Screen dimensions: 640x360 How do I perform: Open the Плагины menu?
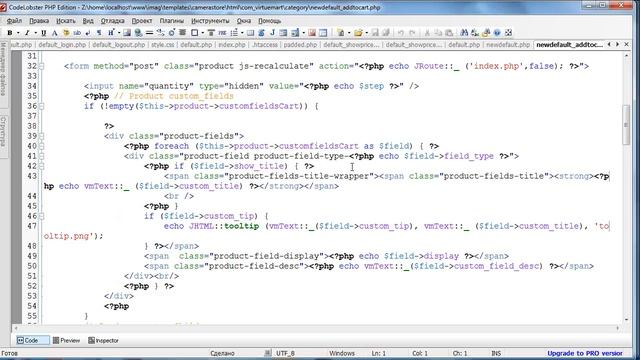tap(171, 20)
